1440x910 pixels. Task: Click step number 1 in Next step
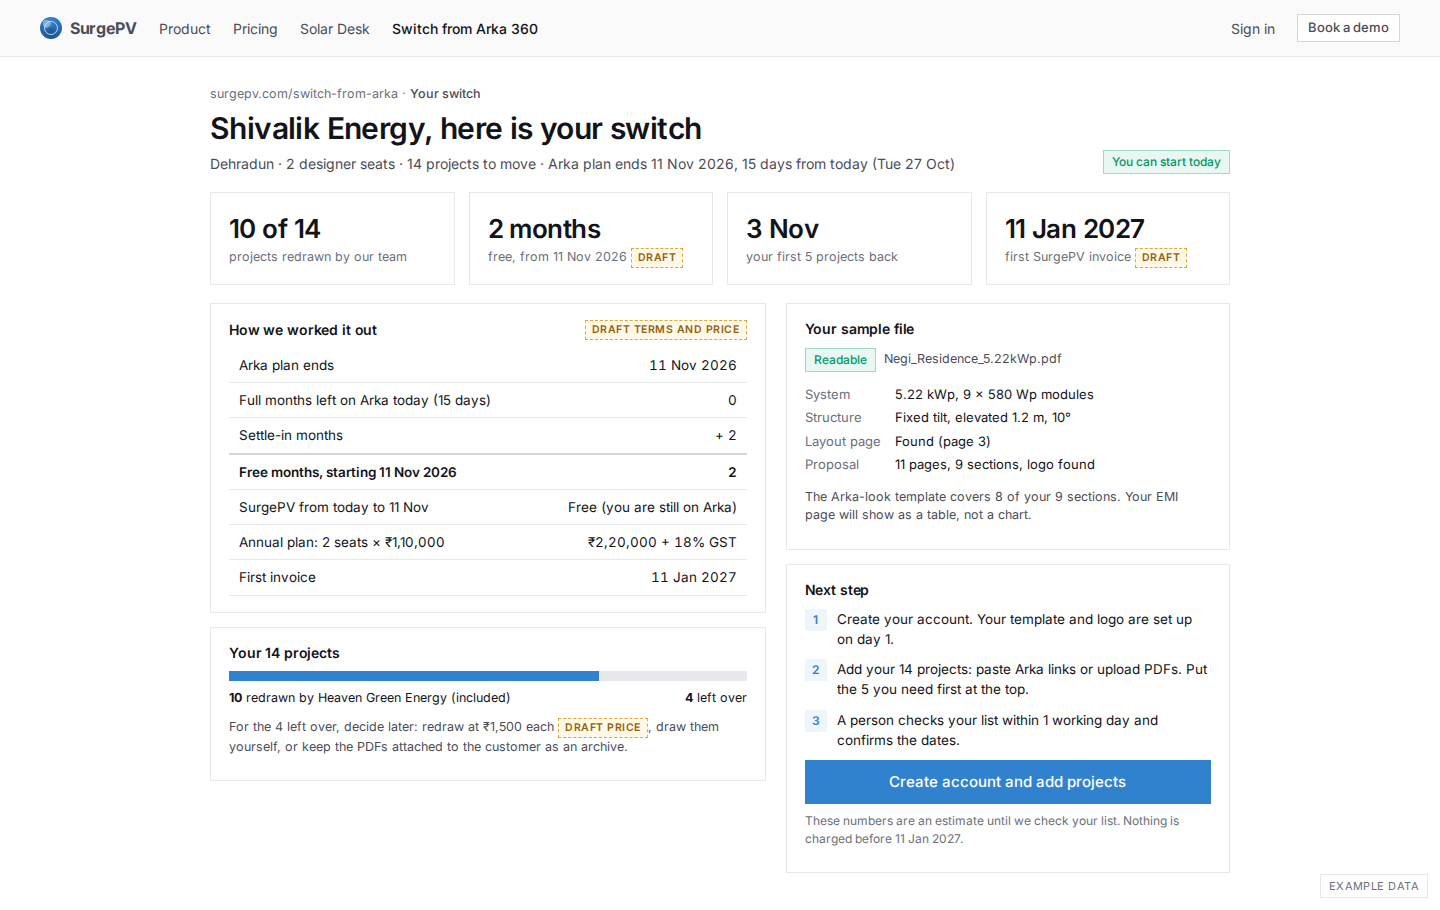(x=816, y=620)
